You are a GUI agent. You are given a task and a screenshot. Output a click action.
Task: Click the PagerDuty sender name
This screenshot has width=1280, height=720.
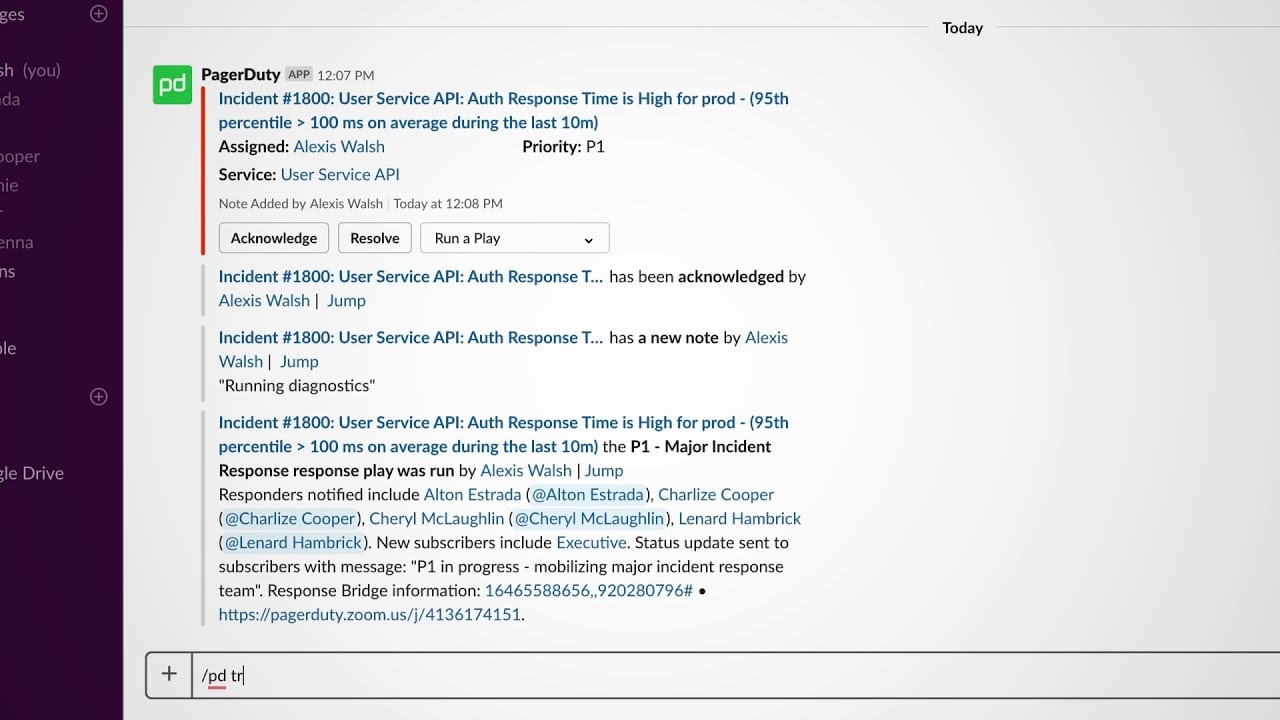pyautogui.click(x=241, y=74)
